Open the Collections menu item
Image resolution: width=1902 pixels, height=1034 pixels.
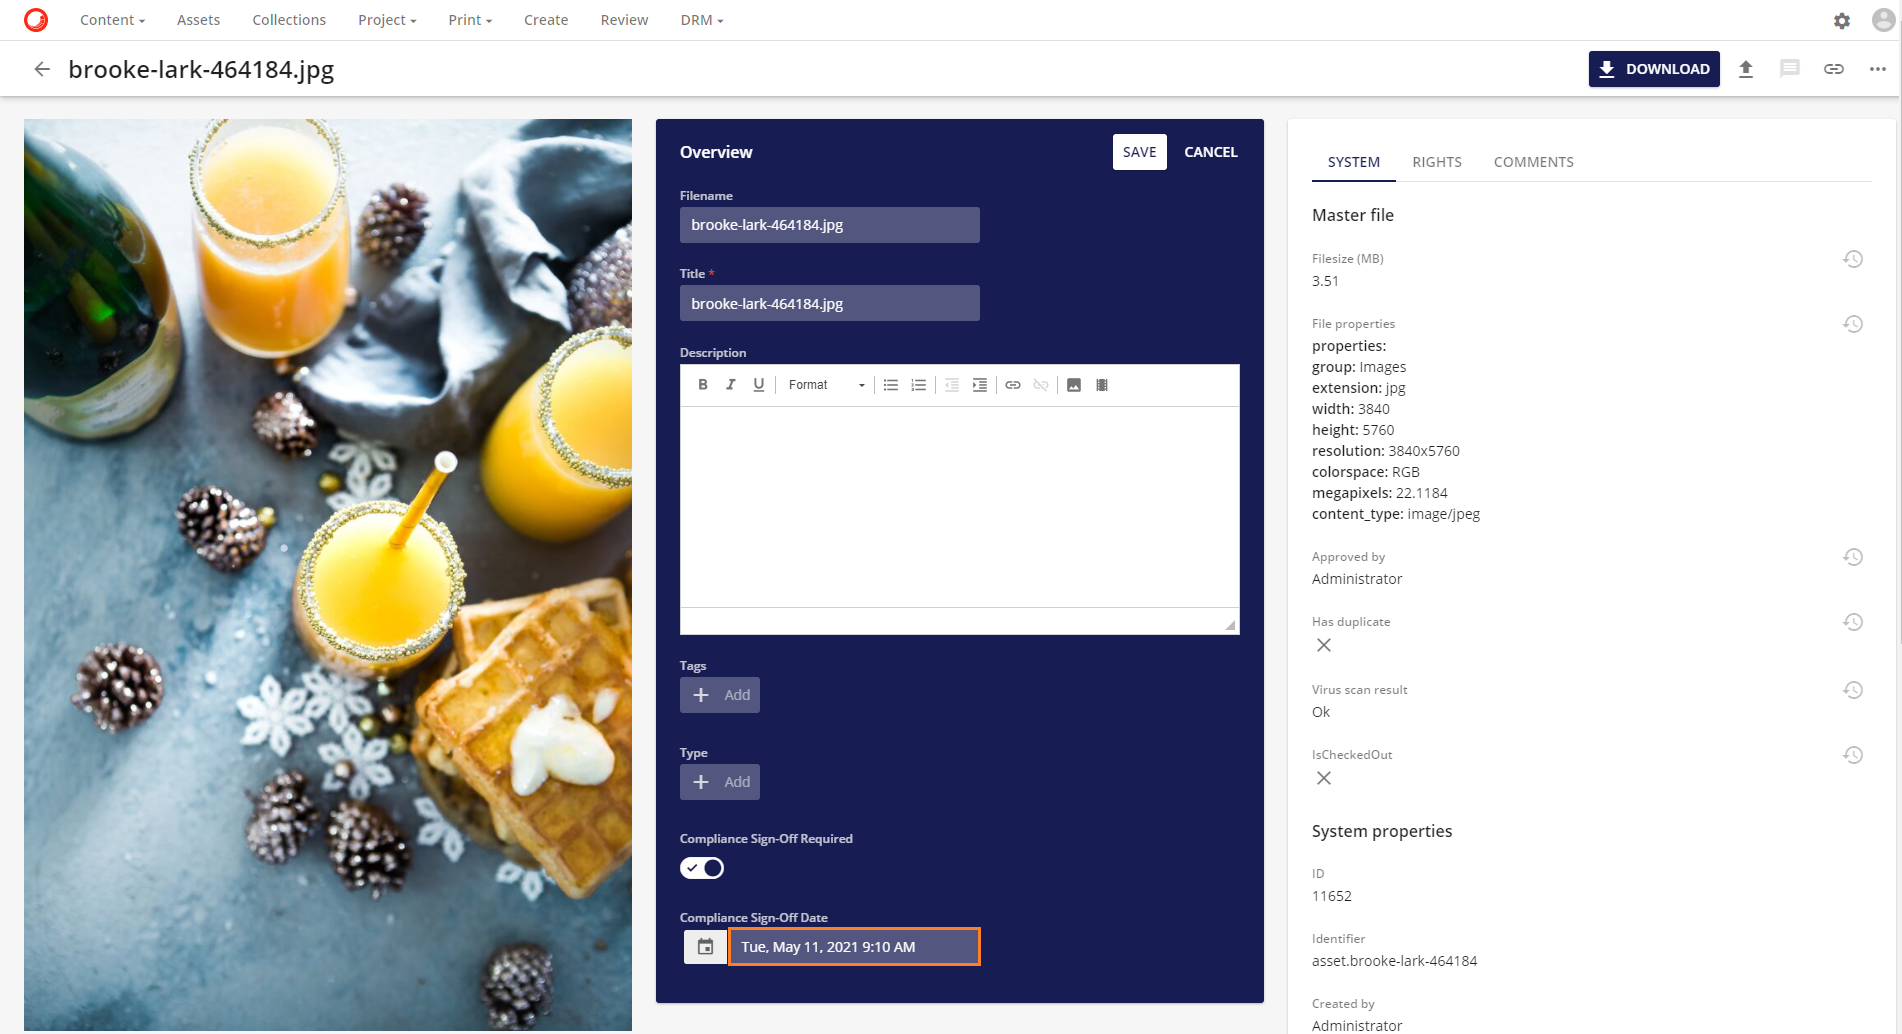[289, 20]
